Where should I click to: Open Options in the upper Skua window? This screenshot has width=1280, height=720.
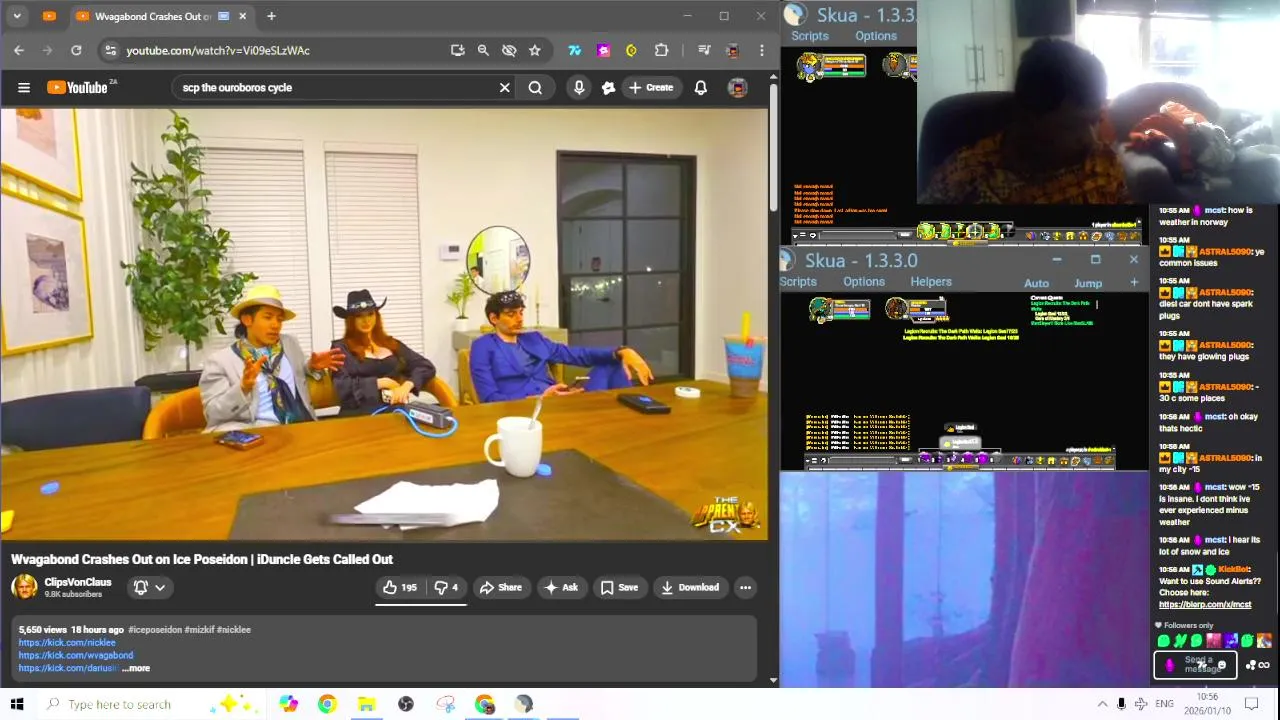(876, 36)
